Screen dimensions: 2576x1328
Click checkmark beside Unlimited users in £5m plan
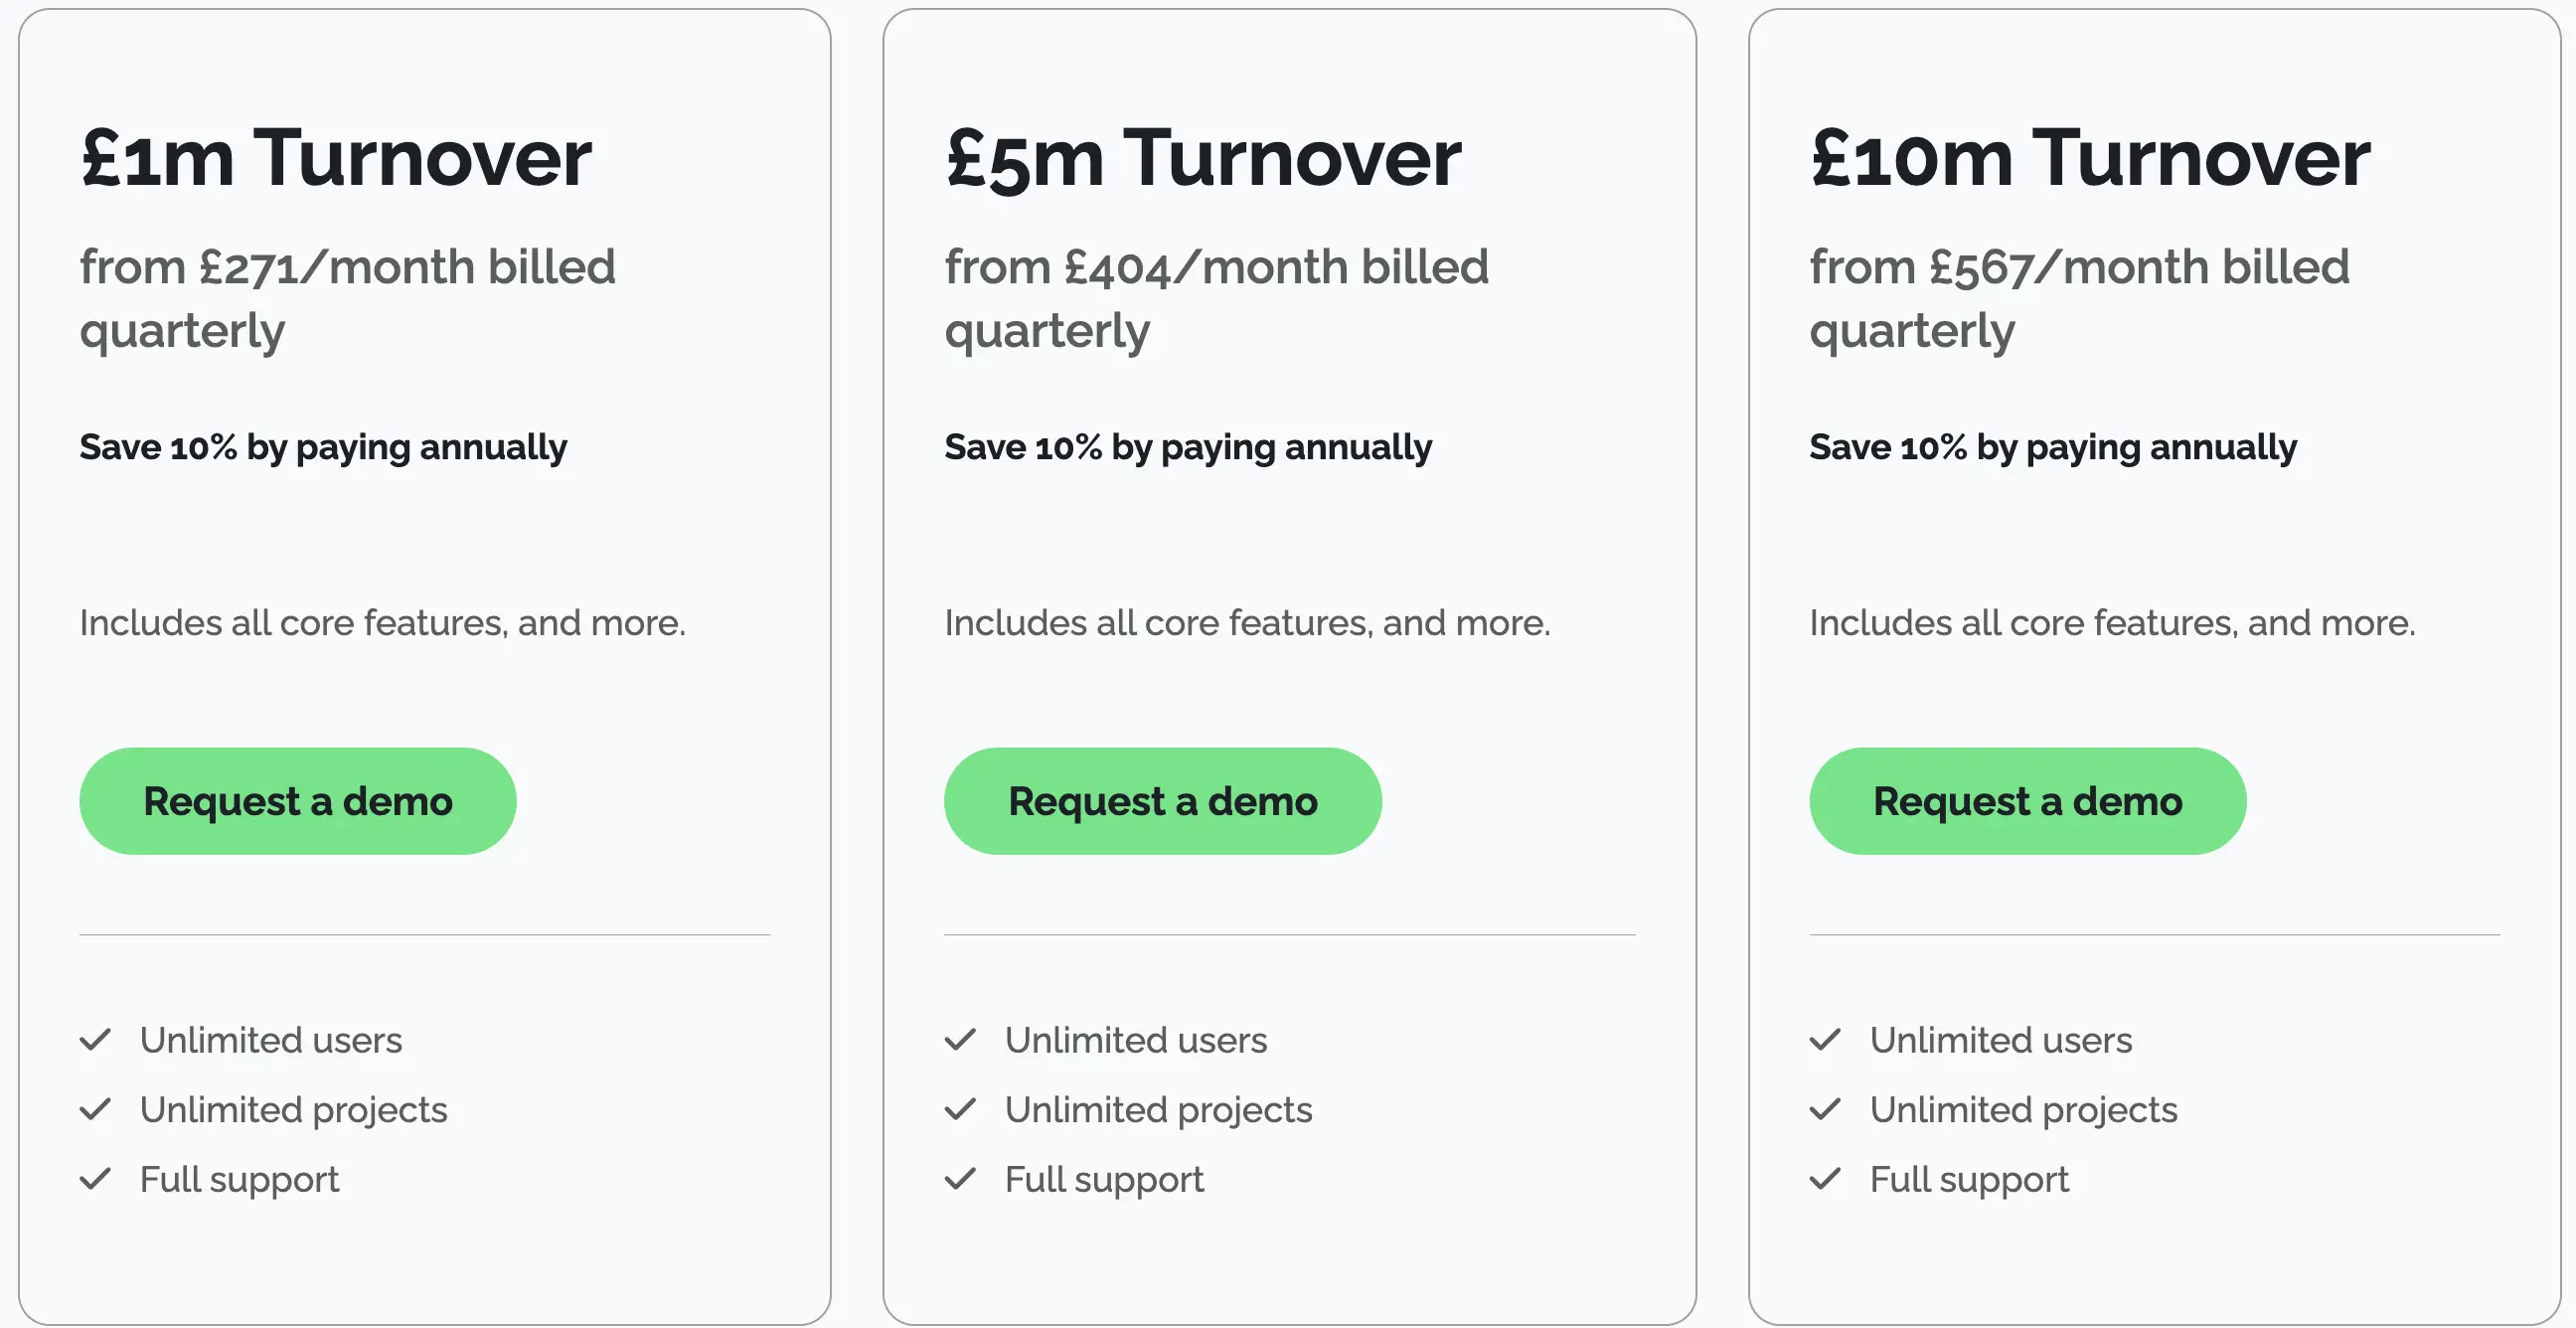[x=960, y=1040]
